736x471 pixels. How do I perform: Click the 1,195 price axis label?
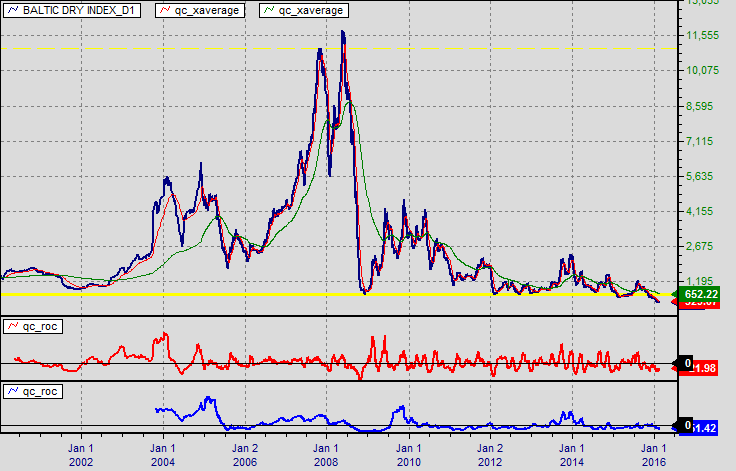tap(700, 282)
